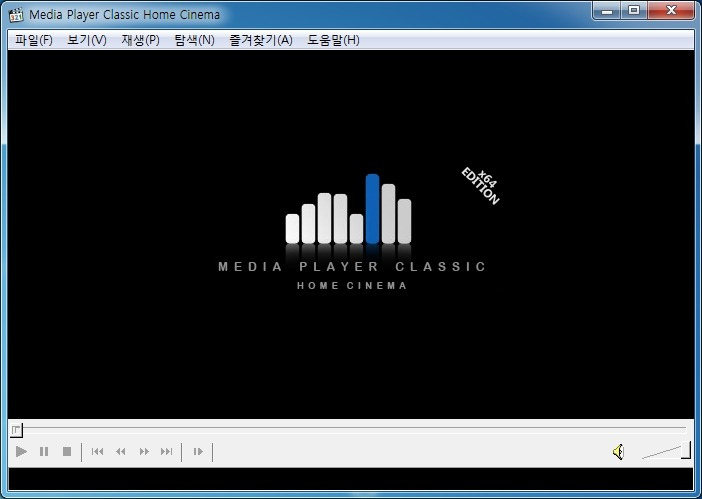This screenshot has height=499, width=702.
Task: Rewind using the double-left arrow button
Action: pyautogui.click(x=120, y=452)
